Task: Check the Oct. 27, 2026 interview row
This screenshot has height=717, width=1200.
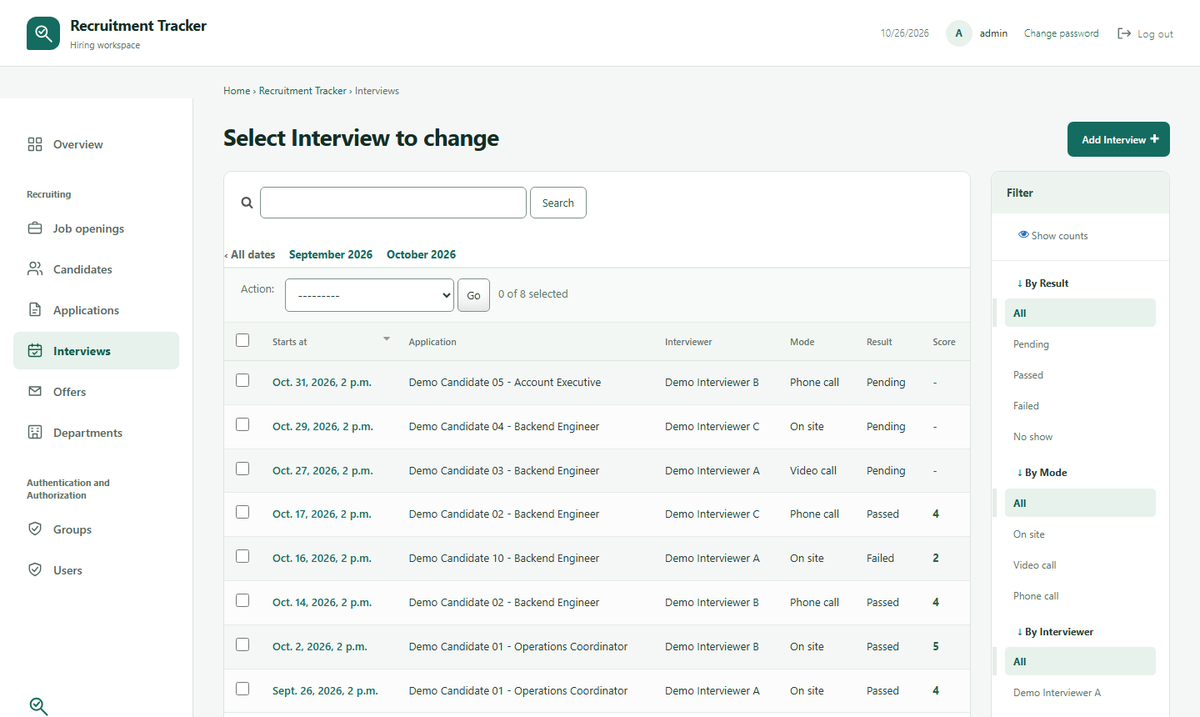Action: tap(242, 468)
